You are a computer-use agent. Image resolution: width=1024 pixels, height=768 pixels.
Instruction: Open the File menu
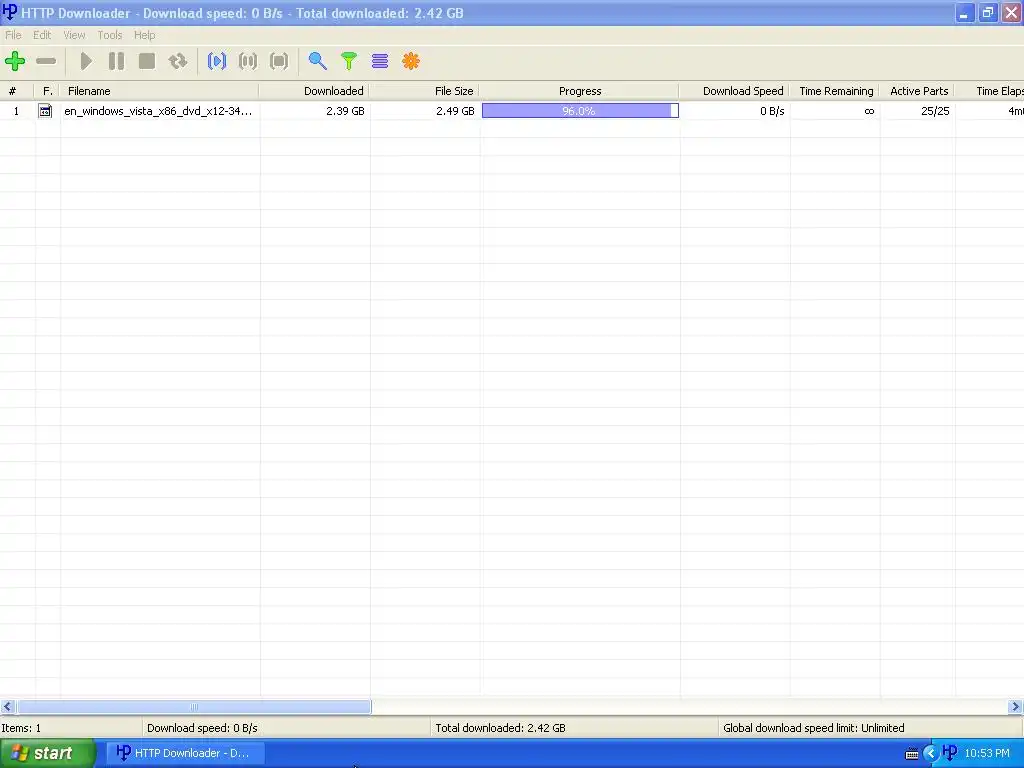(x=13, y=35)
